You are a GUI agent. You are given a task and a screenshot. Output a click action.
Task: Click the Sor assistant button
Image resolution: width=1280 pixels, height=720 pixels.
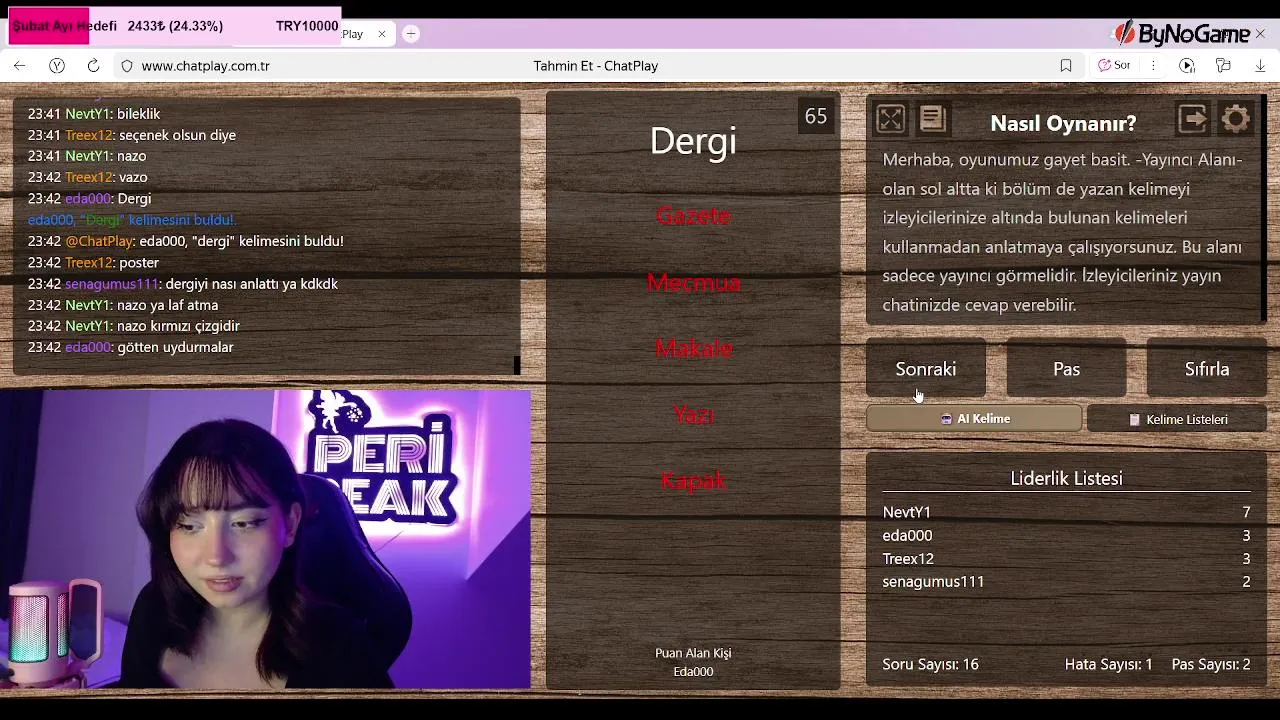click(1114, 66)
